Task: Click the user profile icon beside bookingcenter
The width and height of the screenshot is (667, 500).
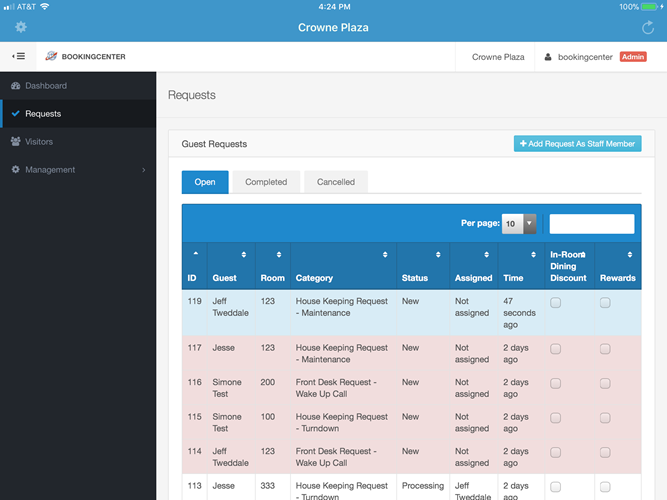Action: pos(548,57)
